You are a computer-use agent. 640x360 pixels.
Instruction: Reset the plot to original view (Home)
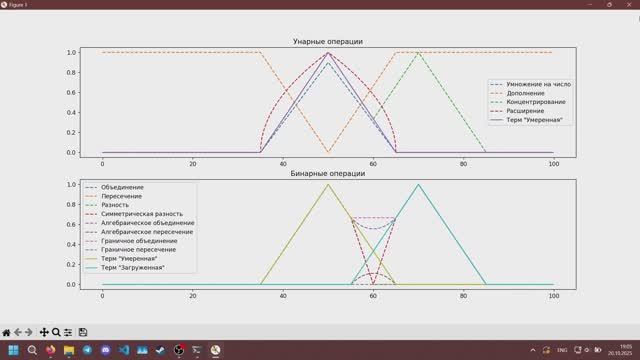coord(6,333)
